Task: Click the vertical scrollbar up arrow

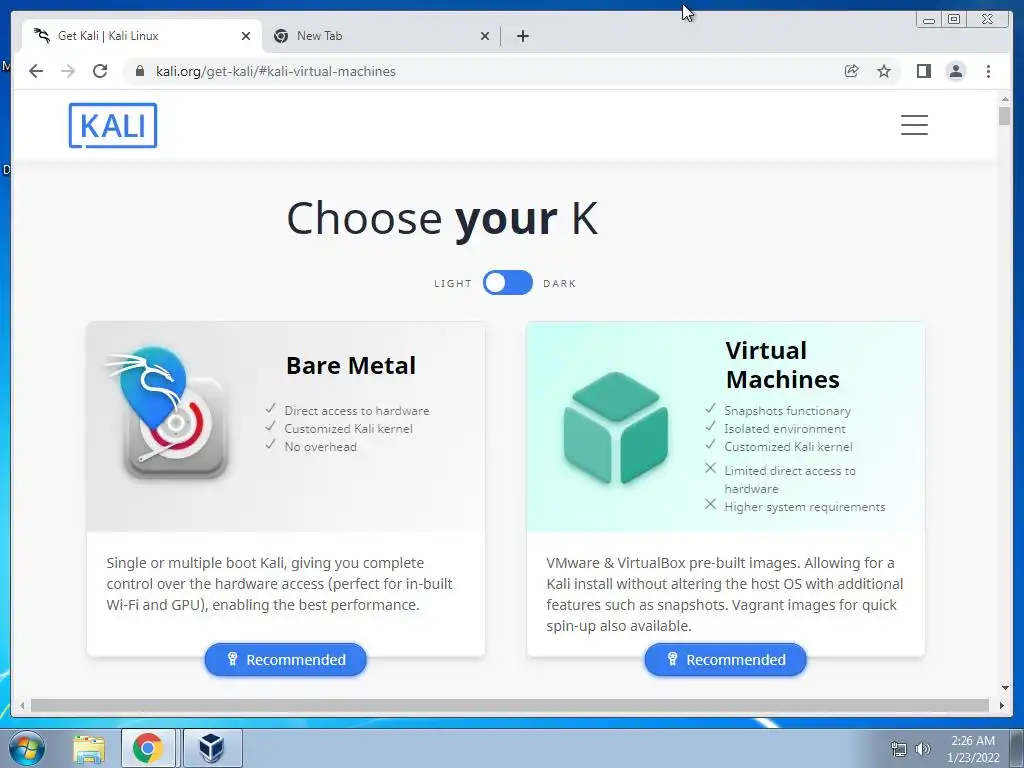Action: (1004, 99)
